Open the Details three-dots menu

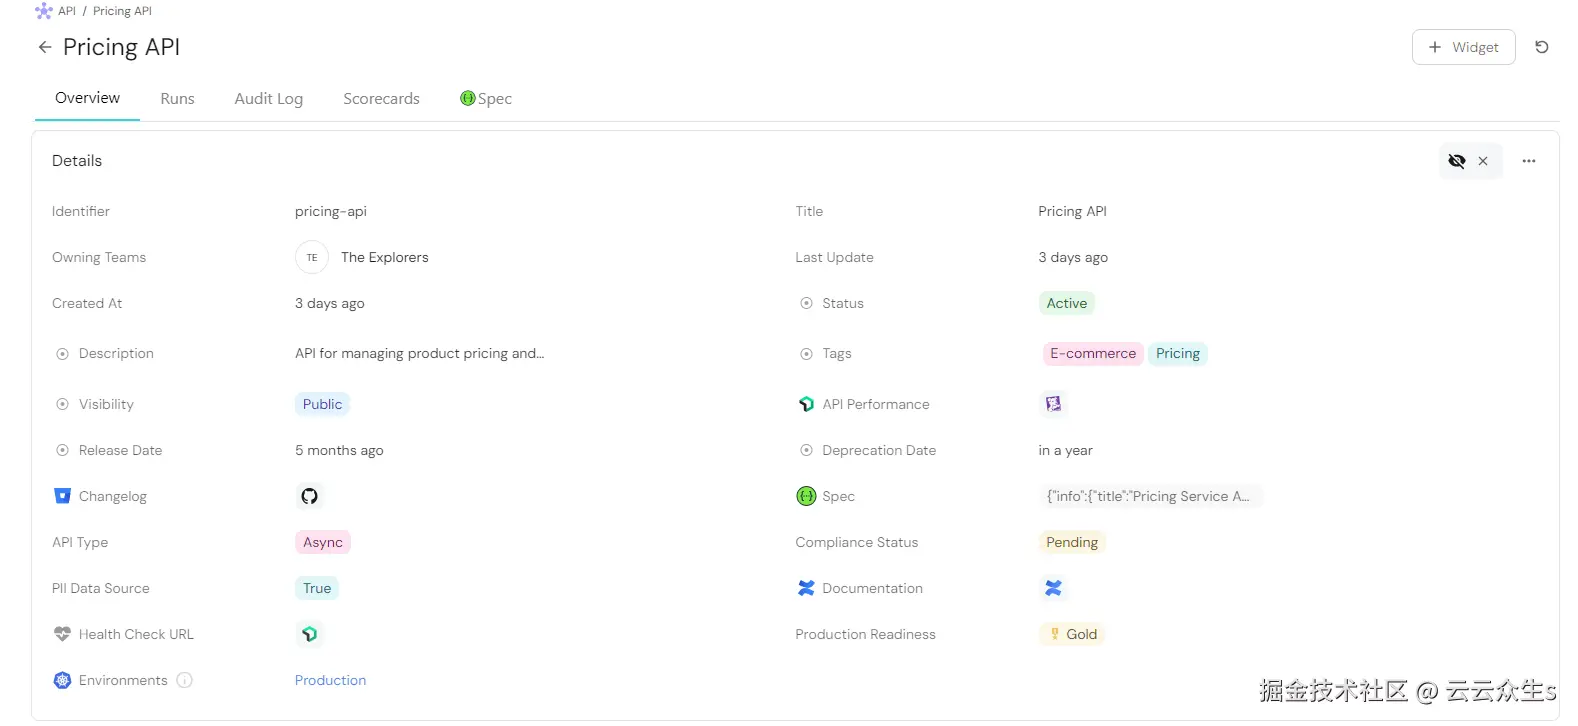click(1528, 161)
